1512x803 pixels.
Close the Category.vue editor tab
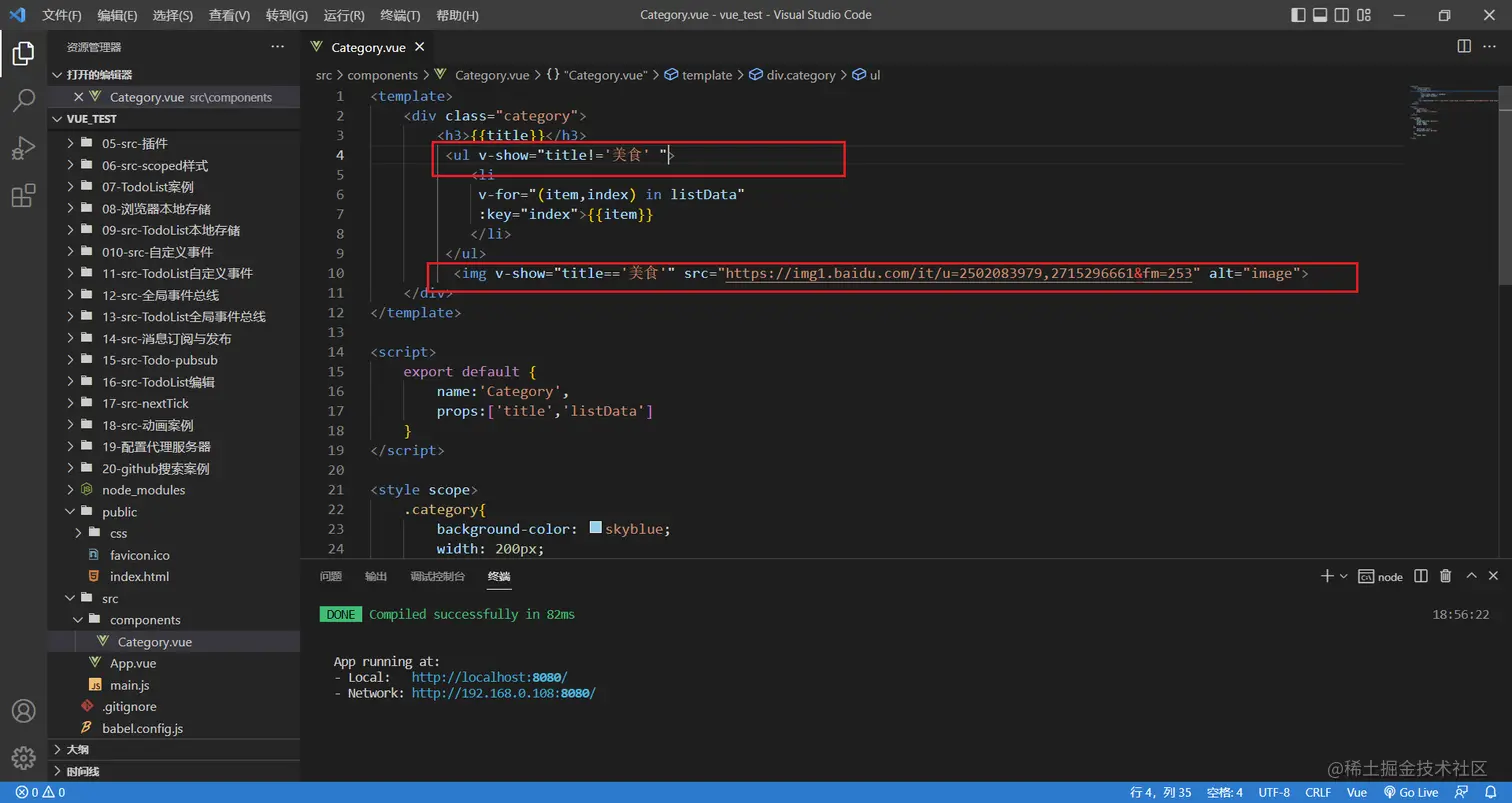coord(419,46)
